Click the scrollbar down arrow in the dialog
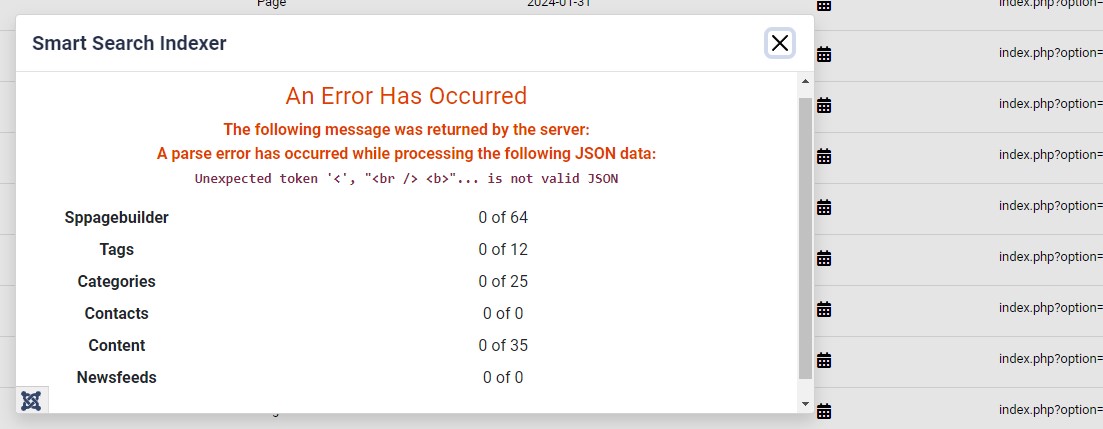This screenshot has height=429, width=1103. pos(805,403)
